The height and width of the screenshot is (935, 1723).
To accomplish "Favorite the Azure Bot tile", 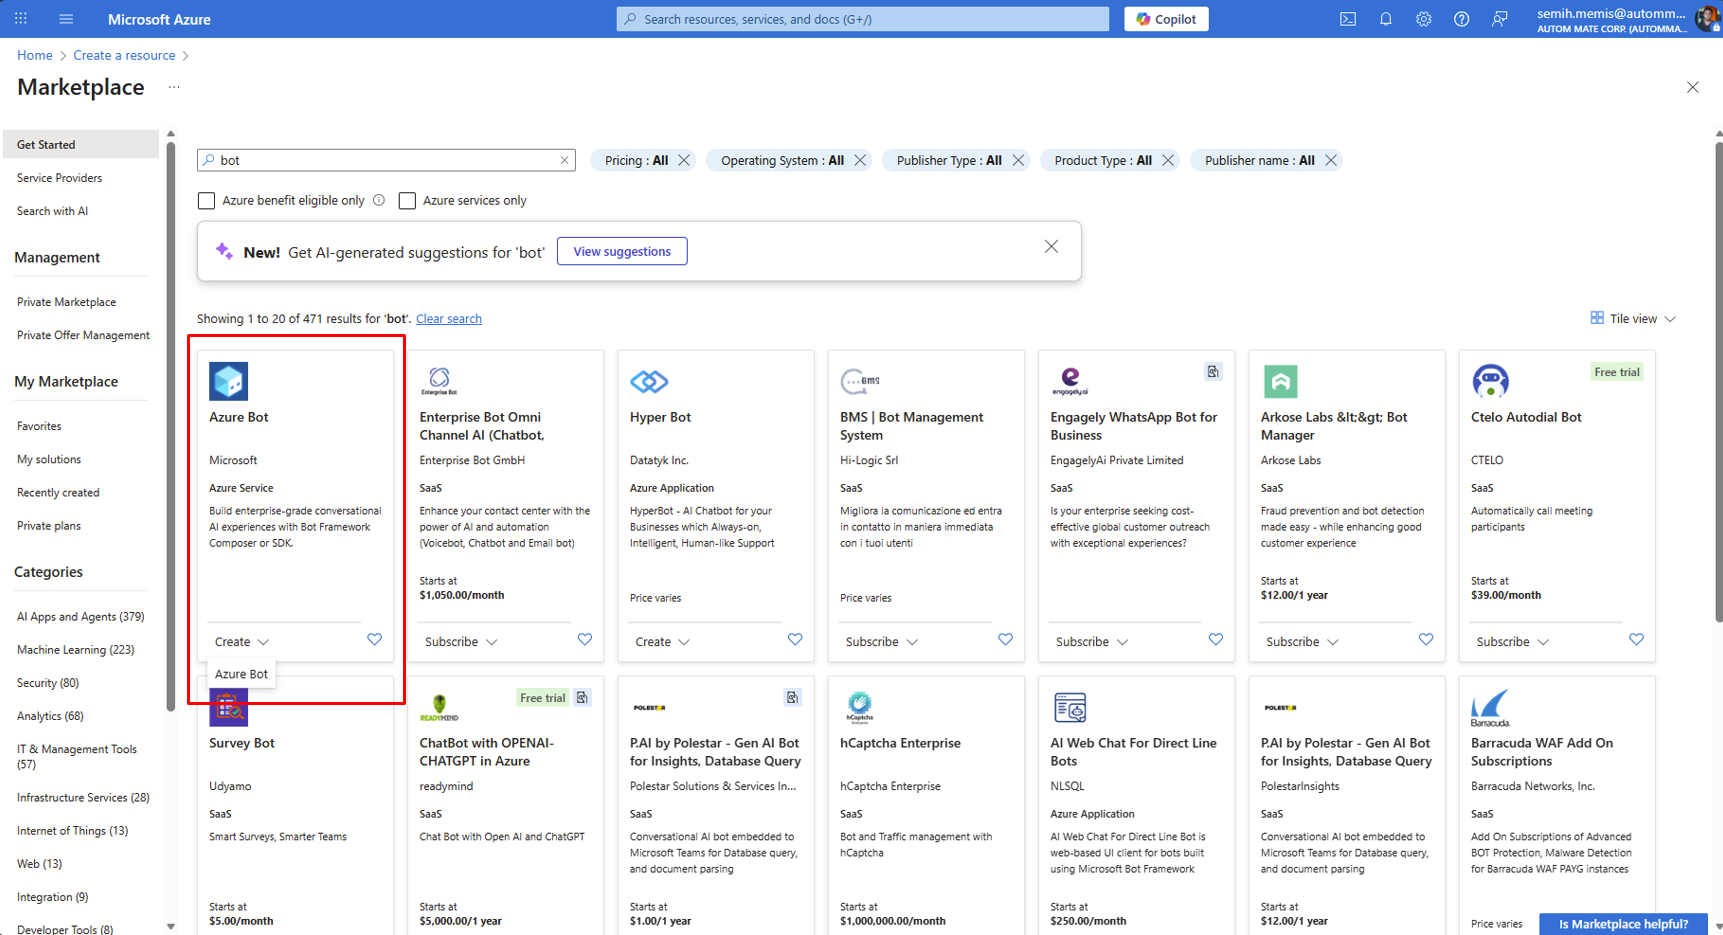I will [x=374, y=640].
